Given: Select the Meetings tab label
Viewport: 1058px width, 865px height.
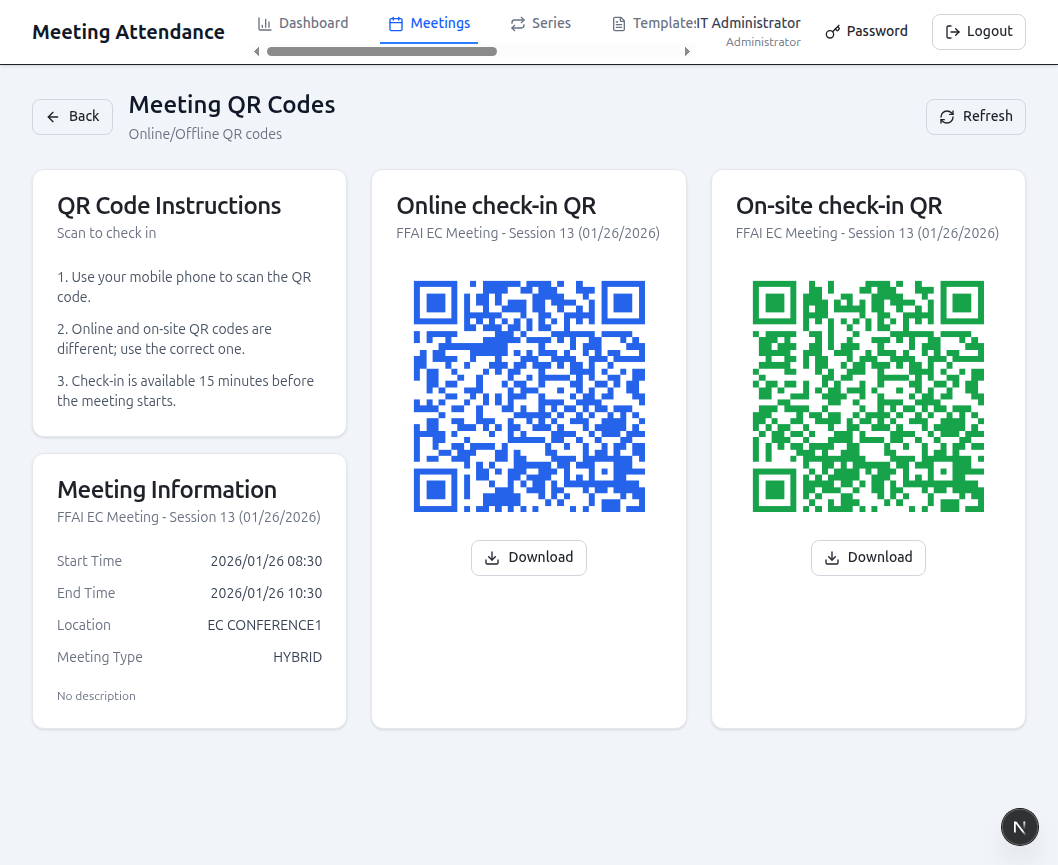Looking at the screenshot, I should (x=441, y=24).
